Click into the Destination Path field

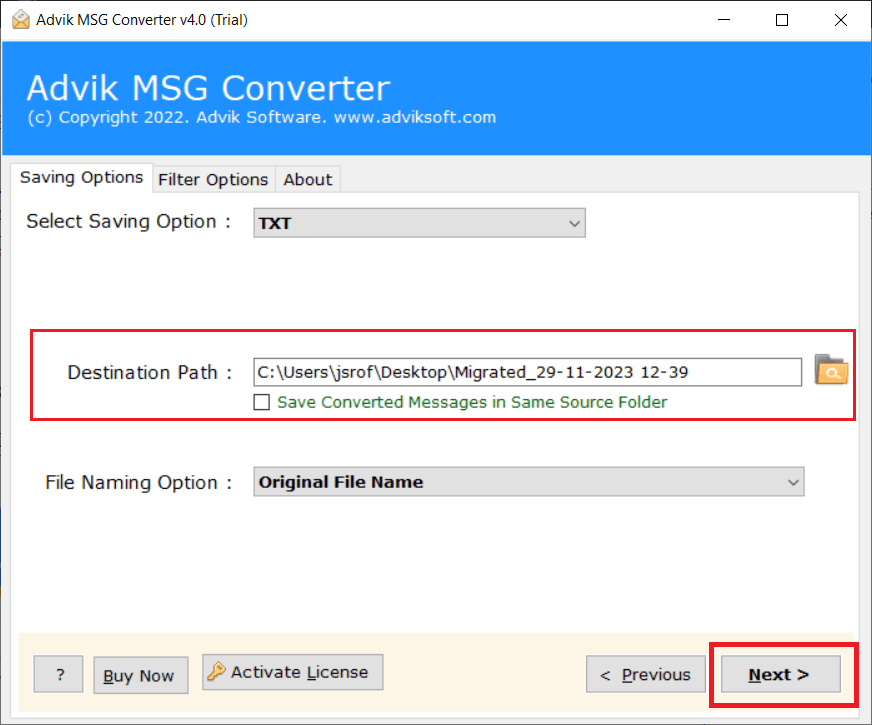(x=527, y=372)
